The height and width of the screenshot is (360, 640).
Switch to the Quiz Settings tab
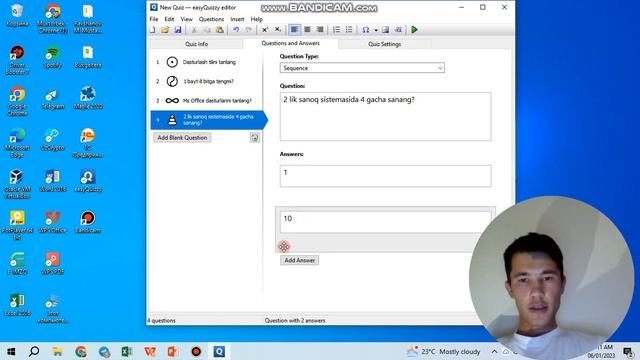[x=384, y=44]
